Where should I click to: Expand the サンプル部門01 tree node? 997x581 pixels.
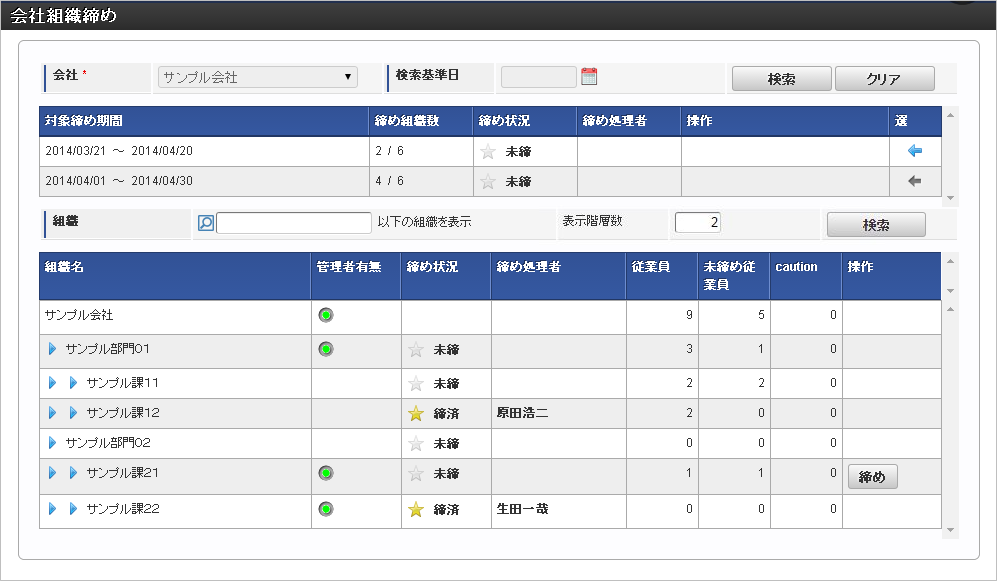point(53,349)
